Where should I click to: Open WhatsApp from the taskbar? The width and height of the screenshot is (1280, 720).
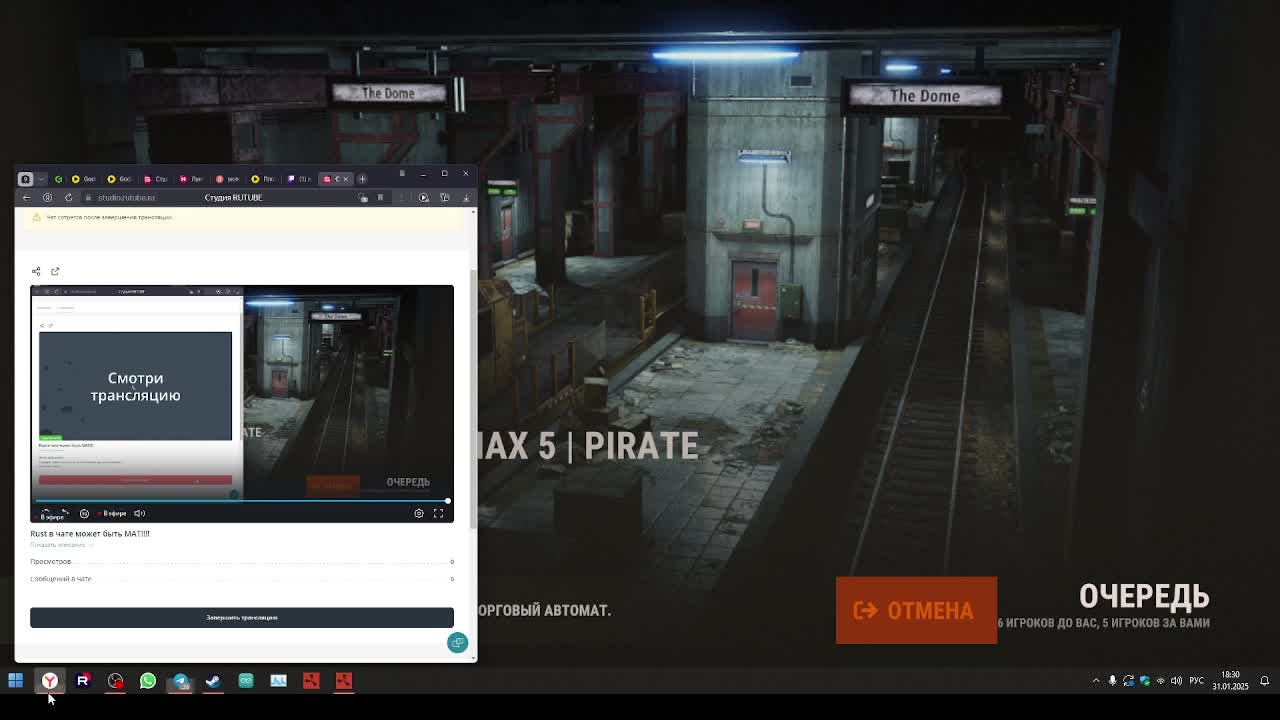click(148, 681)
